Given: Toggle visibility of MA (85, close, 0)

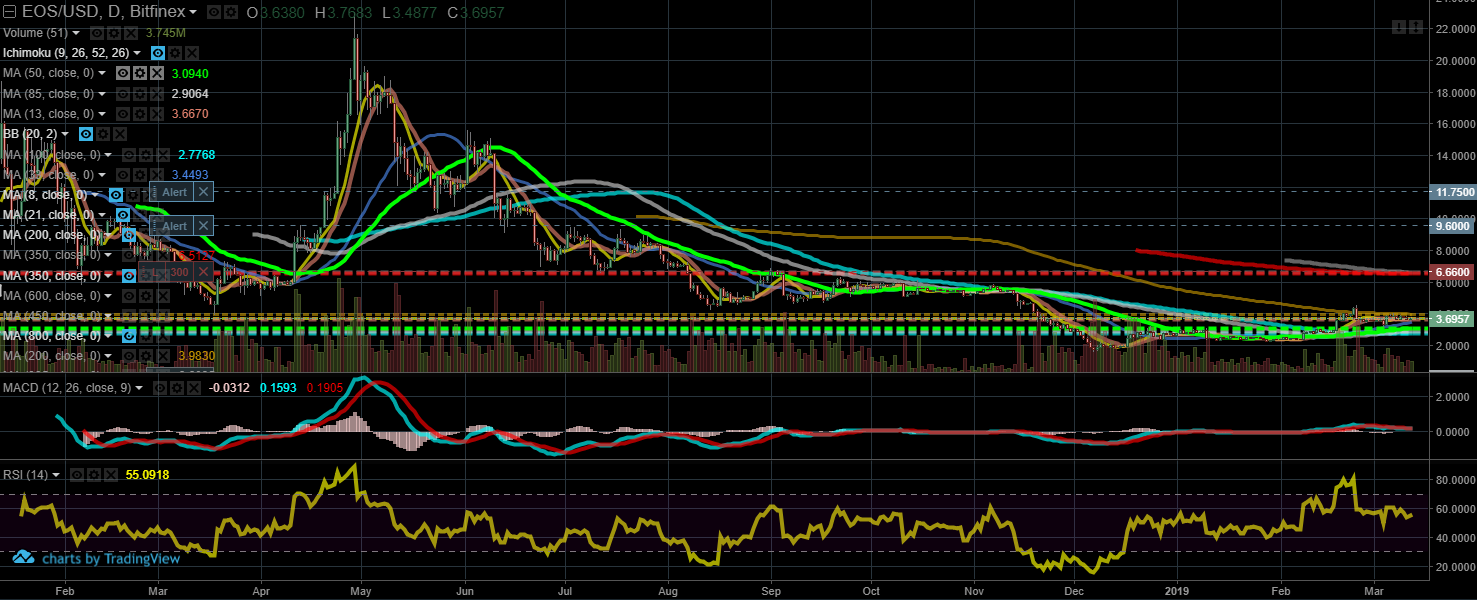Looking at the screenshot, I should coord(123,94).
